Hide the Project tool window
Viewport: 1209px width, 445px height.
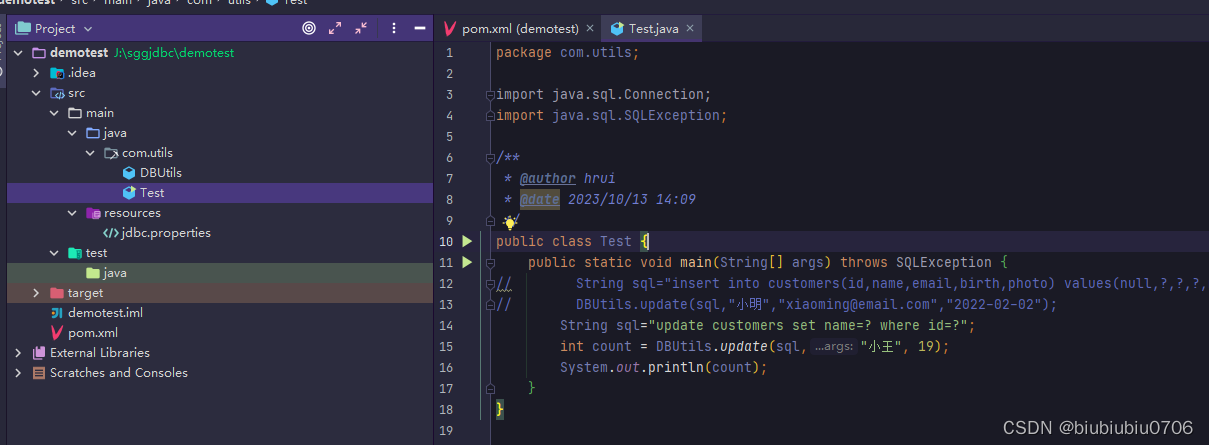pyautogui.click(x=419, y=29)
